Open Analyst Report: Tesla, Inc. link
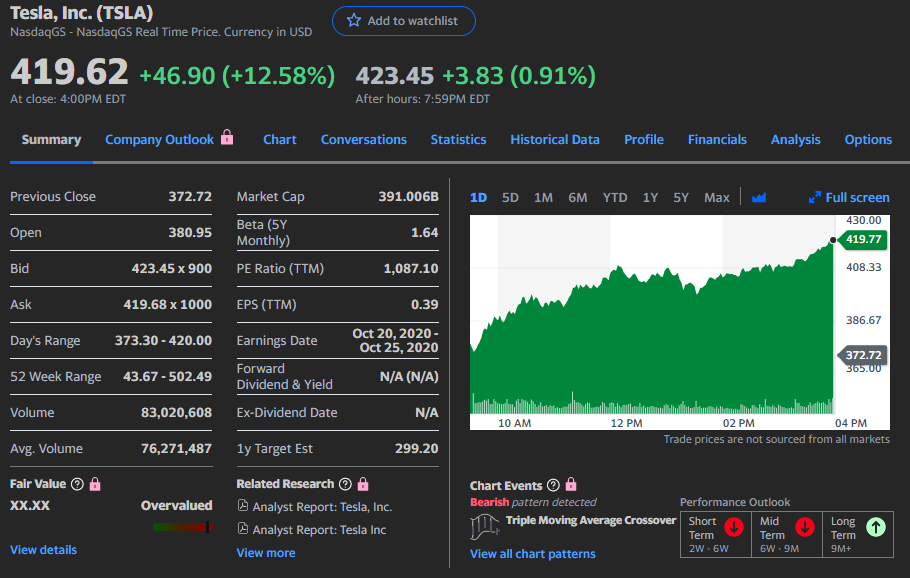Screen dimensions: 910x578 tap(322, 507)
